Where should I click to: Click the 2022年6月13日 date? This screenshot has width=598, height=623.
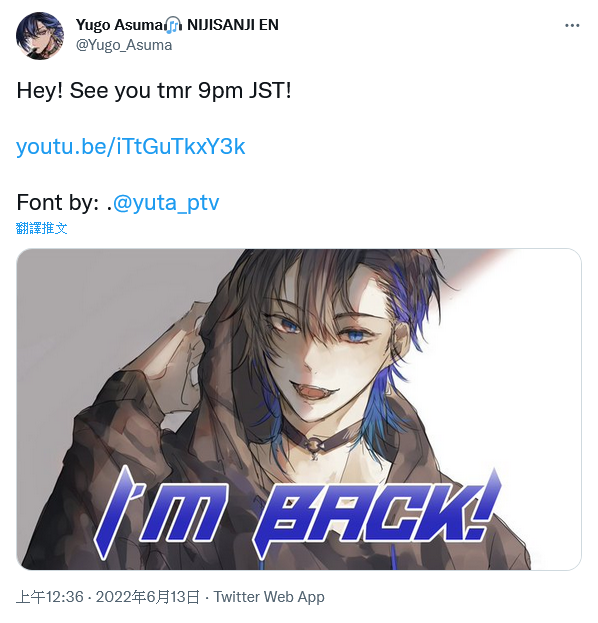click(x=147, y=597)
